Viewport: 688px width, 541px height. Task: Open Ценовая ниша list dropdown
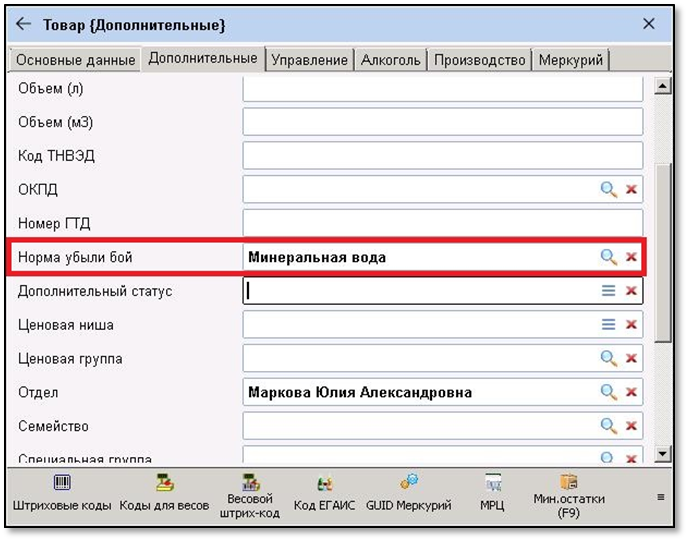(608, 325)
